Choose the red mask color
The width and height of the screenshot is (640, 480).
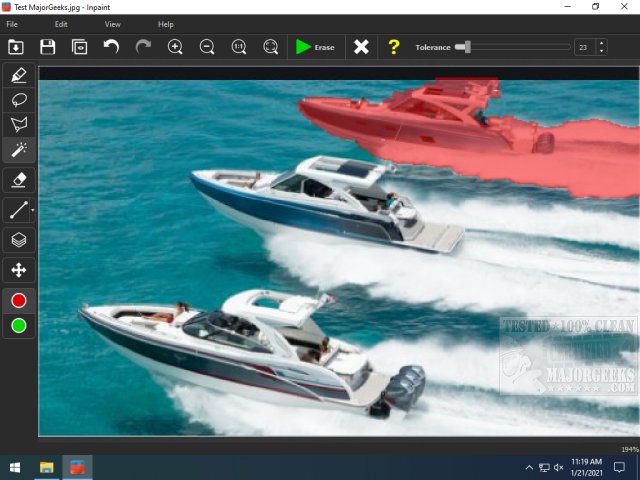(19, 300)
